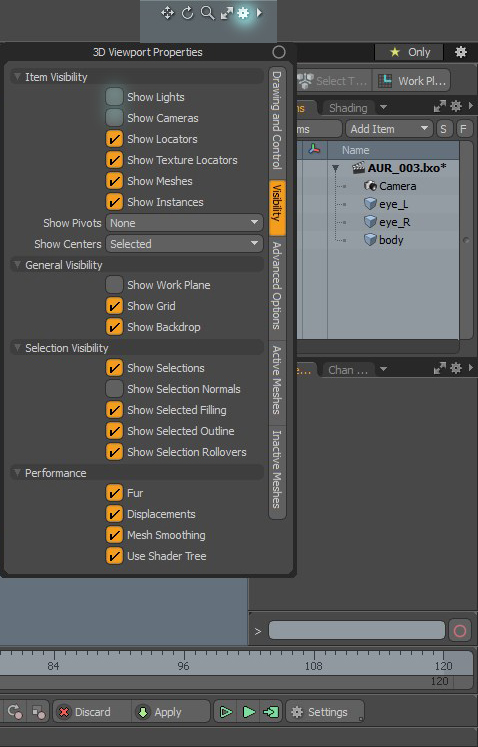Image resolution: width=478 pixels, height=747 pixels.
Task: Click the star Only button
Action: coord(409,52)
